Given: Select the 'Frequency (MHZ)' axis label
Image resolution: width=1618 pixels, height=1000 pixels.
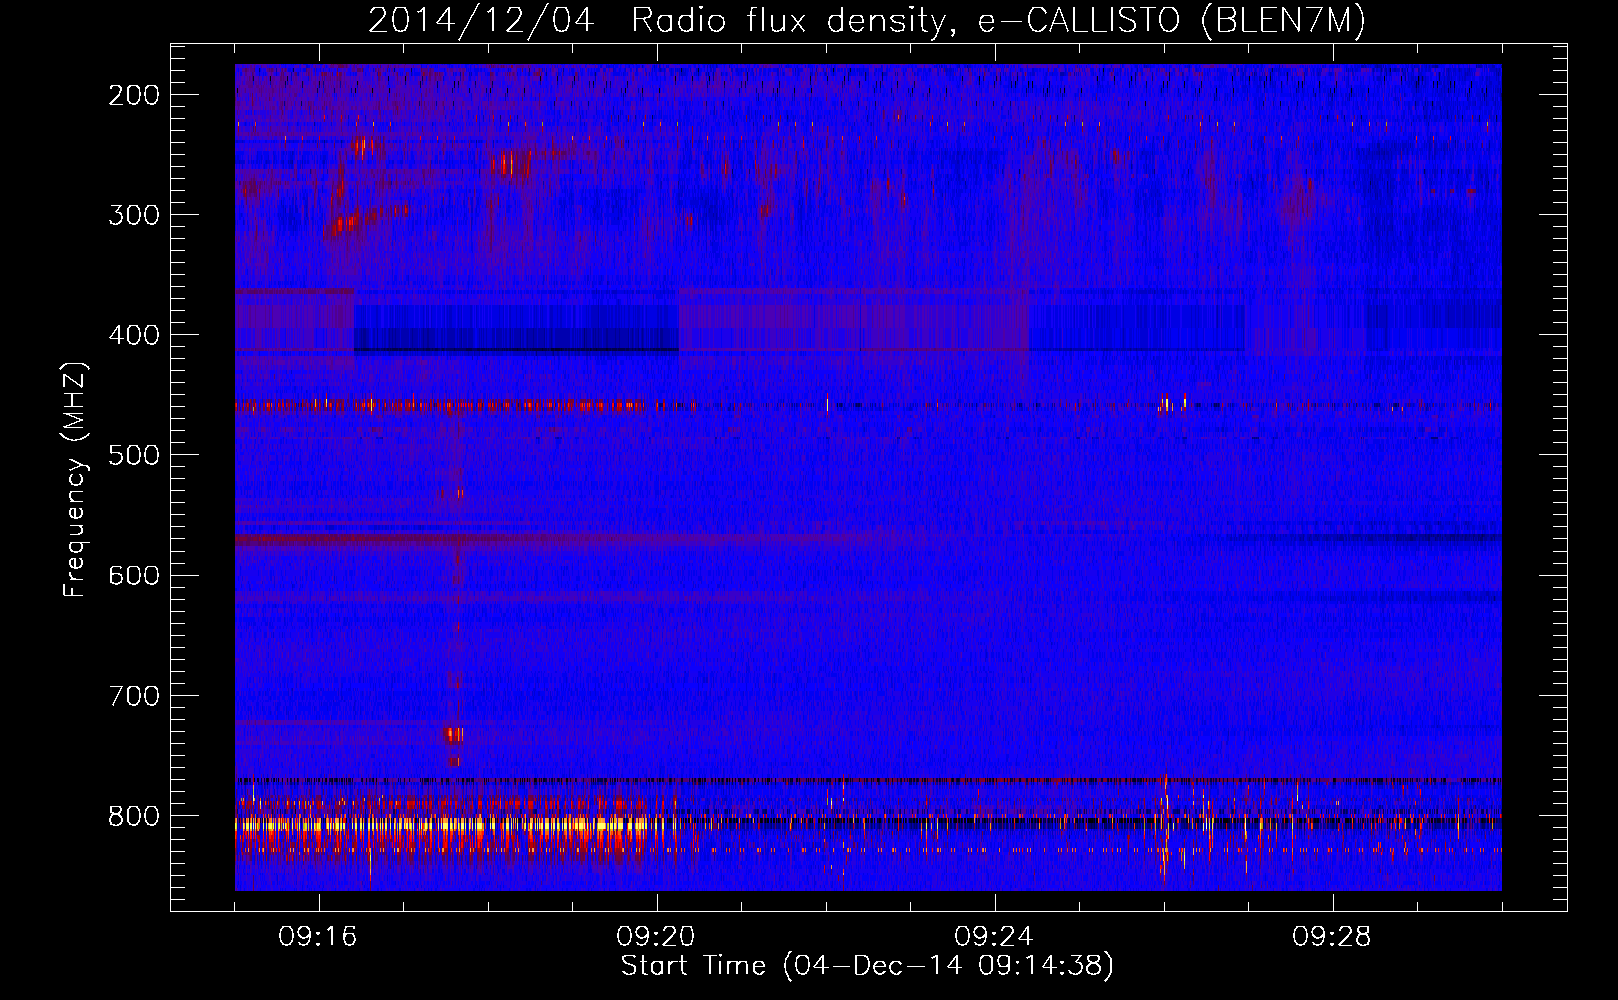Looking at the screenshot, I should click(75, 480).
